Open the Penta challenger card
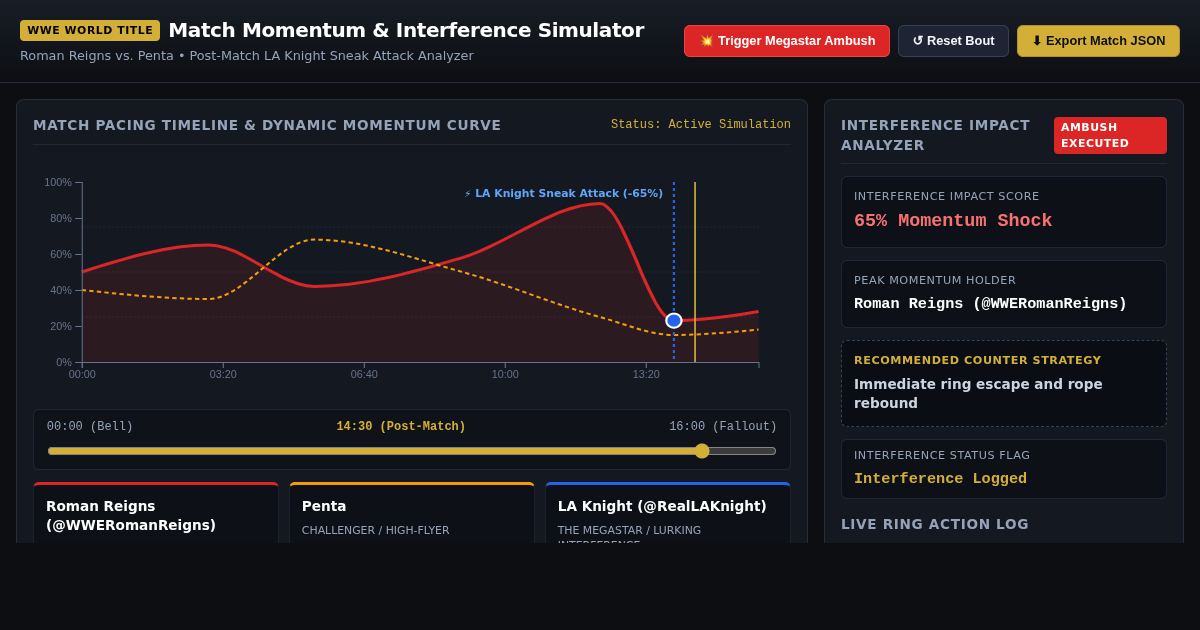The width and height of the screenshot is (1200, 630). click(412, 513)
